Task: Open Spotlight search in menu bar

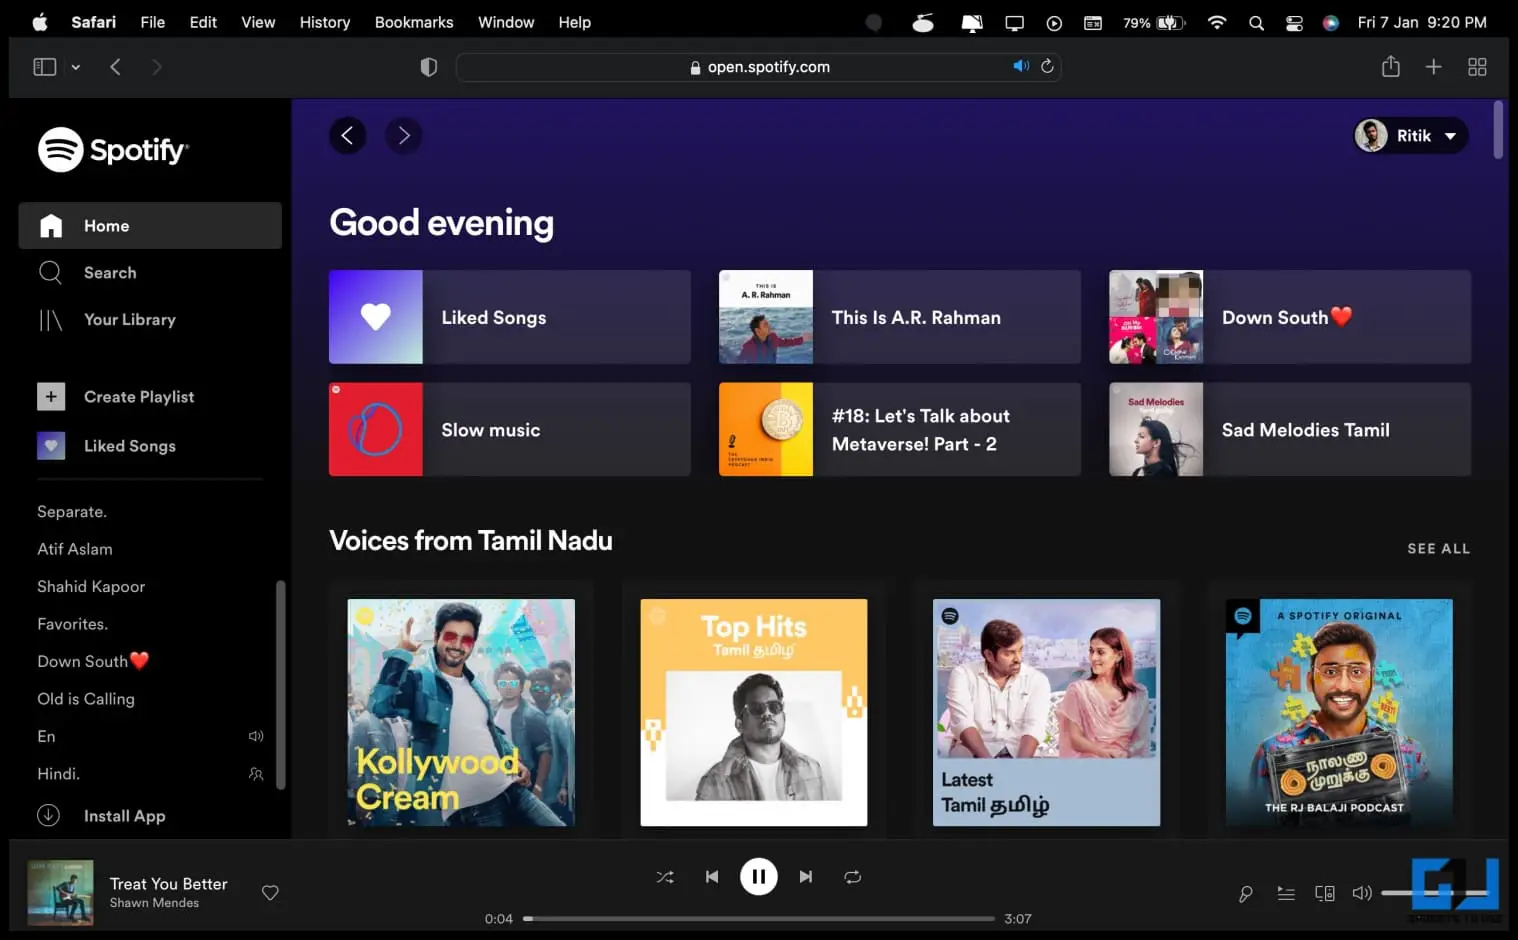Action: click(1256, 22)
